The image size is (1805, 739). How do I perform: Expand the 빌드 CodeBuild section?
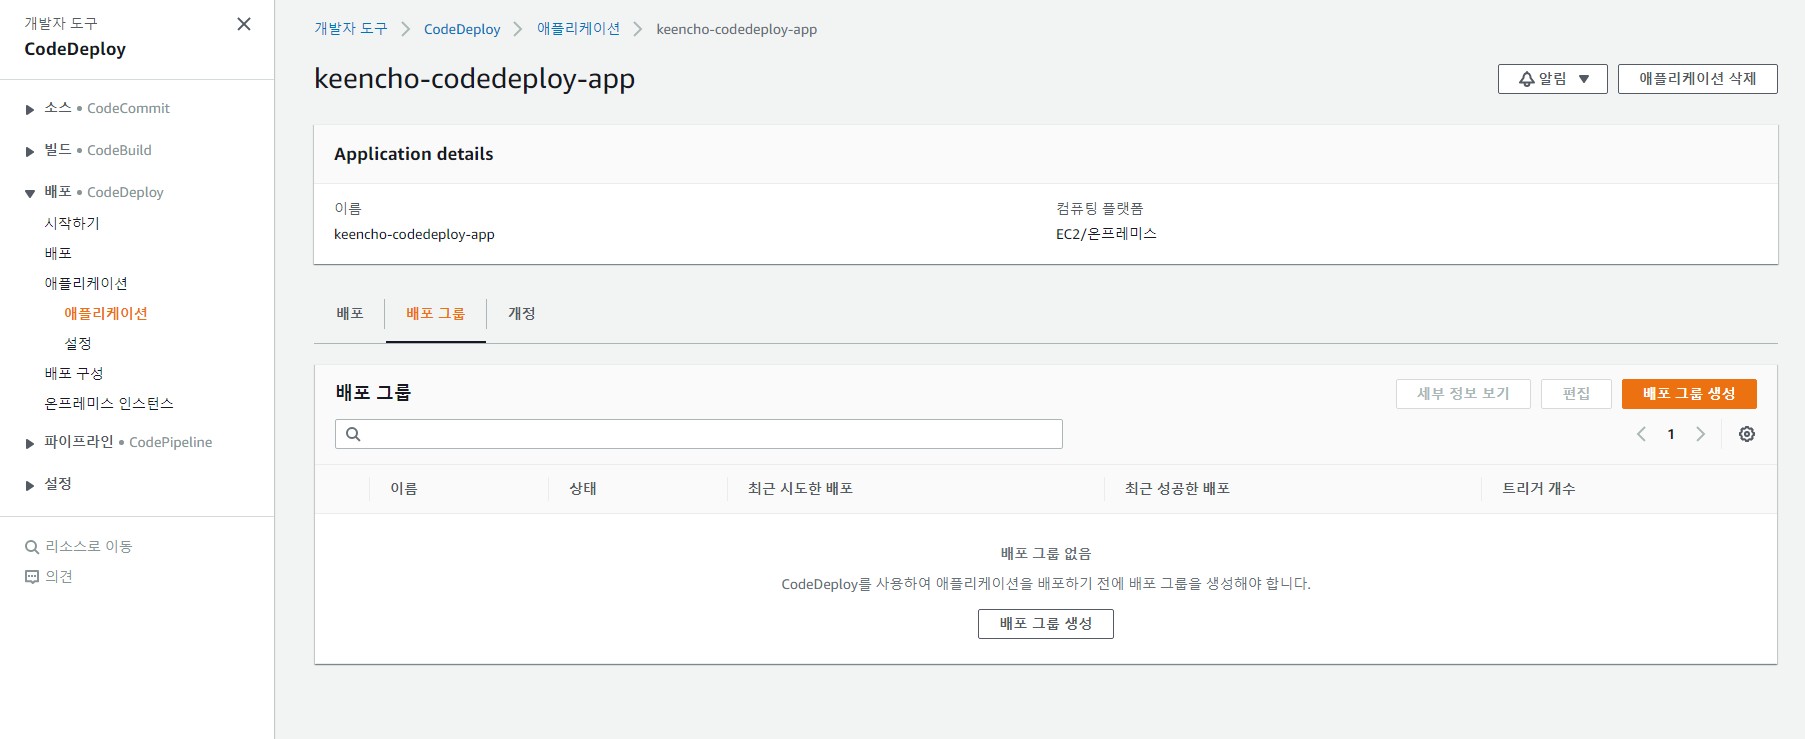click(x=30, y=151)
